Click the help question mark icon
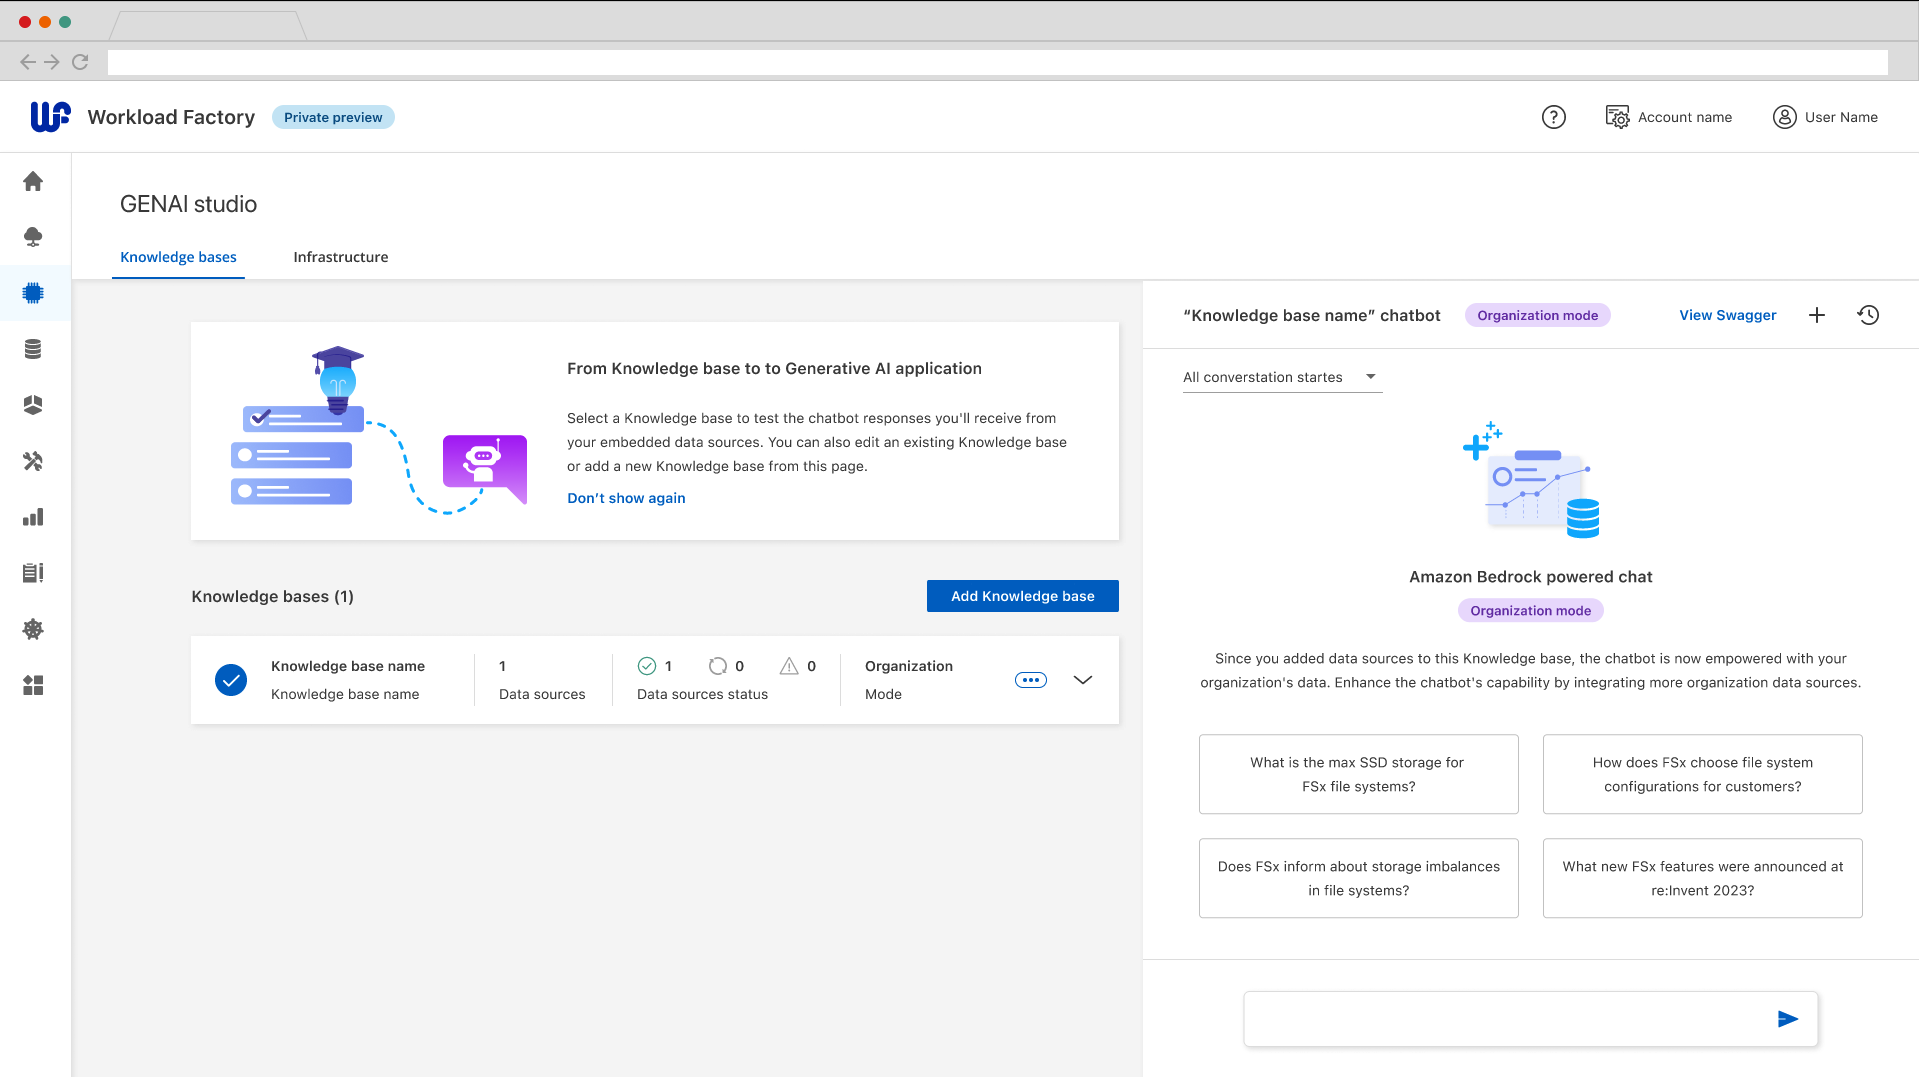Viewport: 1919px width, 1077px height. (x=1553, y=117)
